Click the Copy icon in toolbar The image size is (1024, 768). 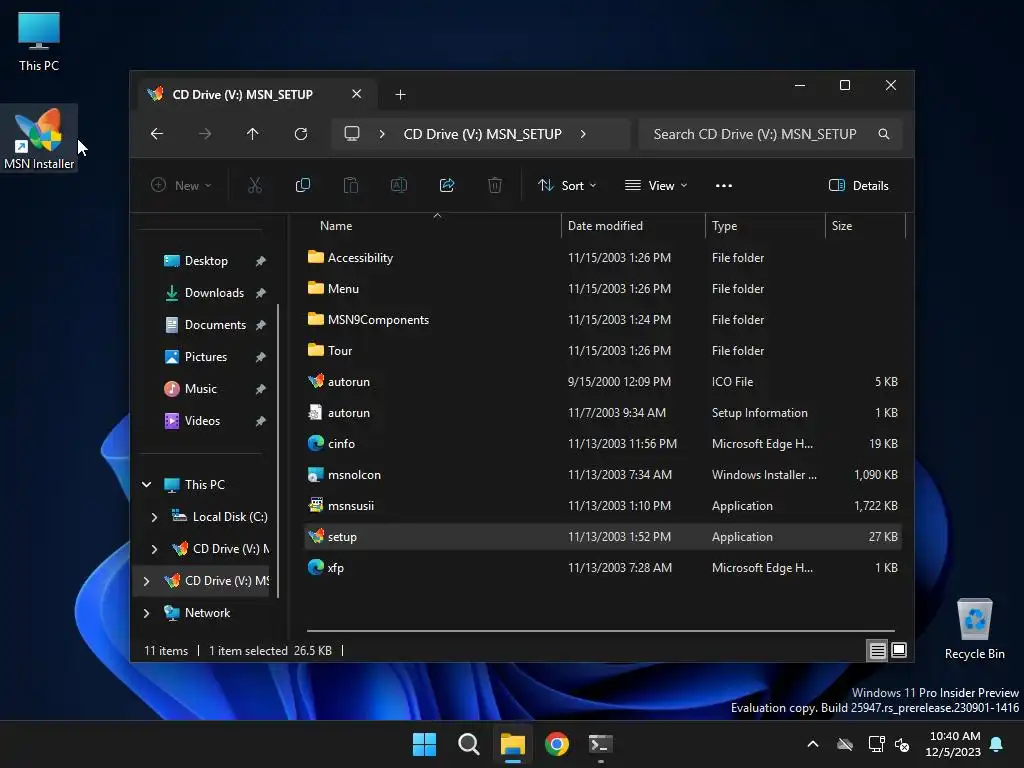(302, 185)
